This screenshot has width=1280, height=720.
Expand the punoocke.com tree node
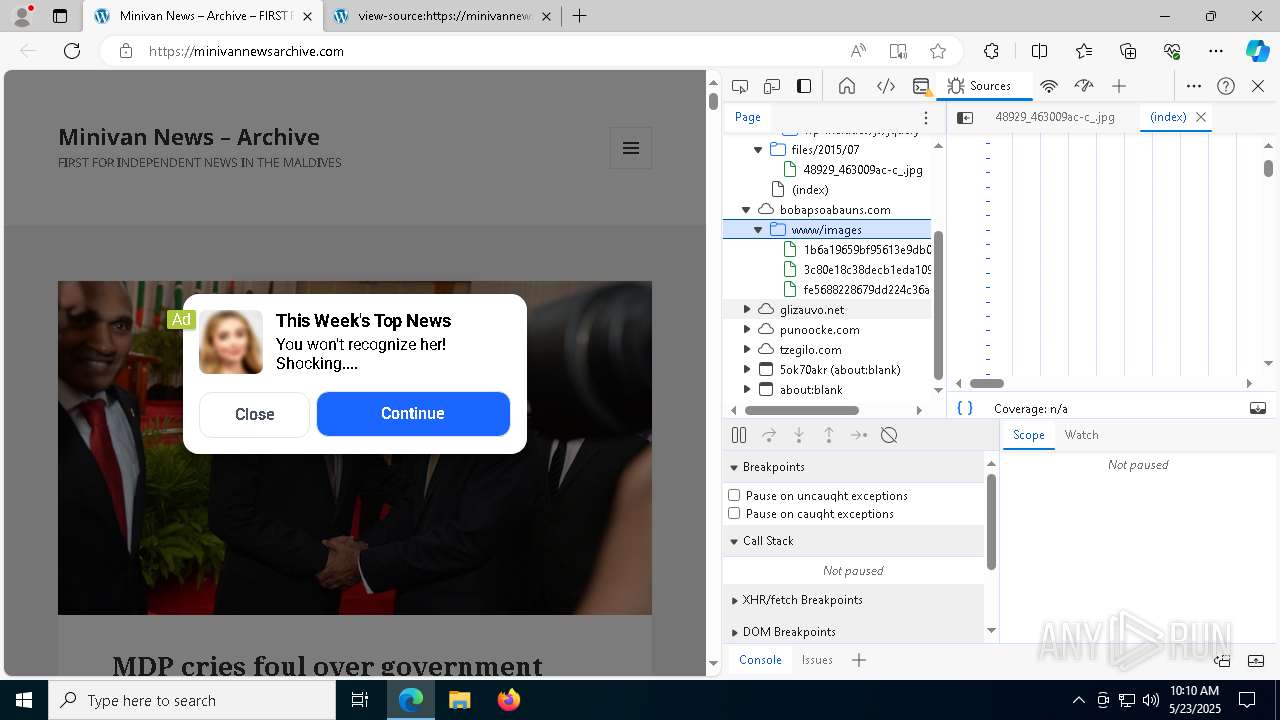click(x=747, y=330)
